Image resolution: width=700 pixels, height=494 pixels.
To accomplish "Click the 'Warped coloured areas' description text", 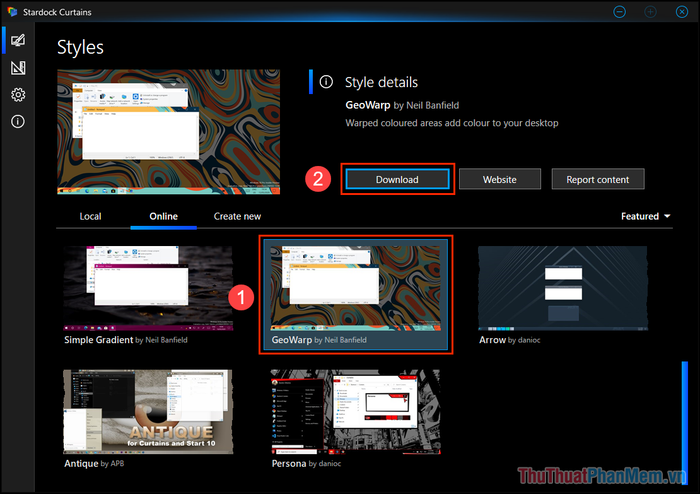I will coord(452,123).
